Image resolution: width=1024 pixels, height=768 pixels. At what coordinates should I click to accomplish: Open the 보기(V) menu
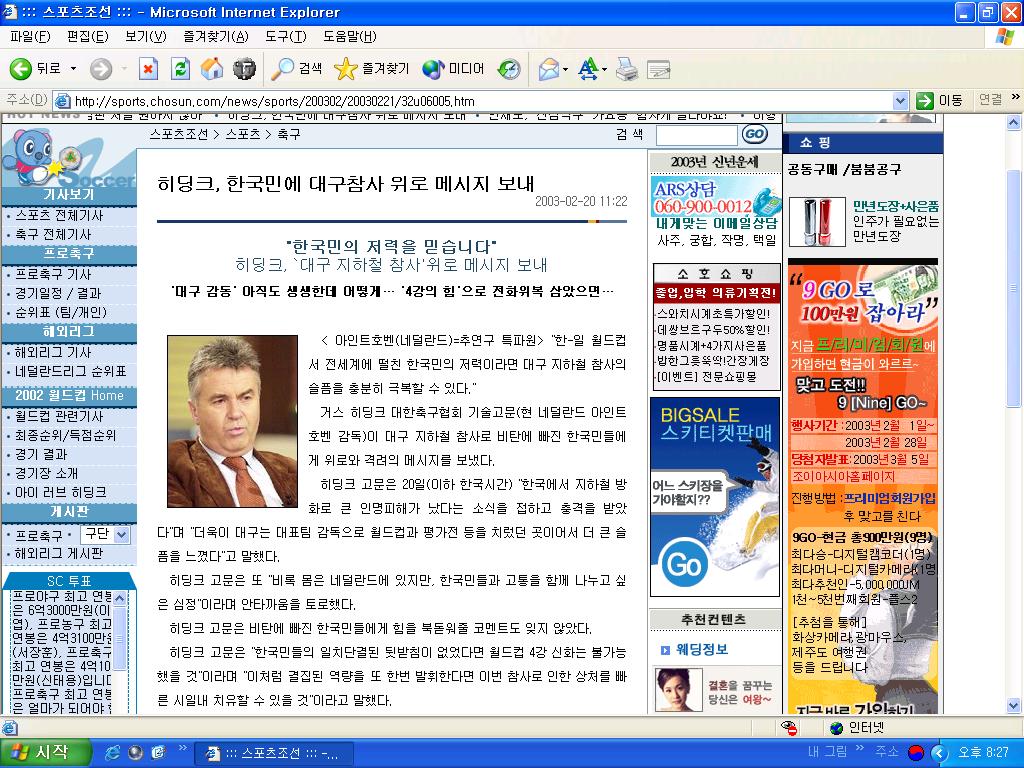146,37
